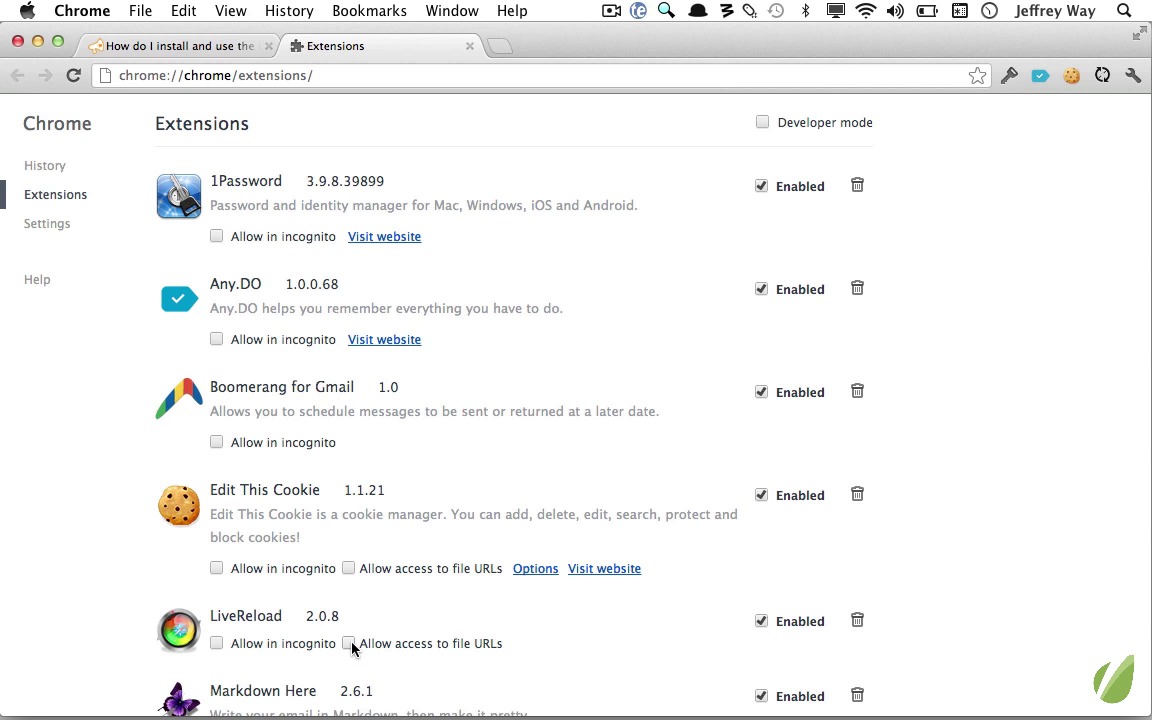Viewport: 1152px width, 720px height.
Task: Allow Edit This Cookie in incognito
Action: click(216, 568)
